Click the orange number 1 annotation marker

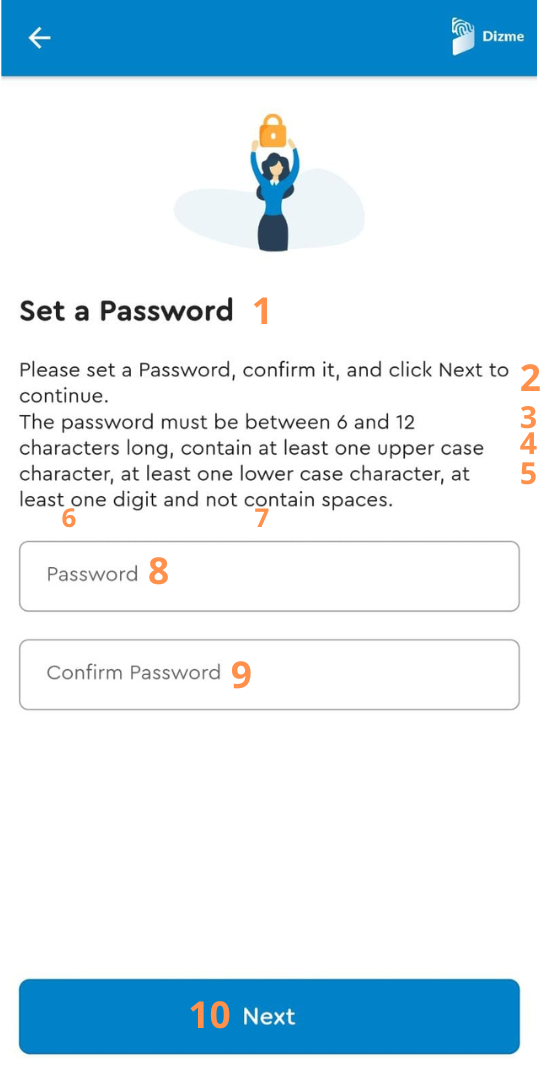coord(261,311)
